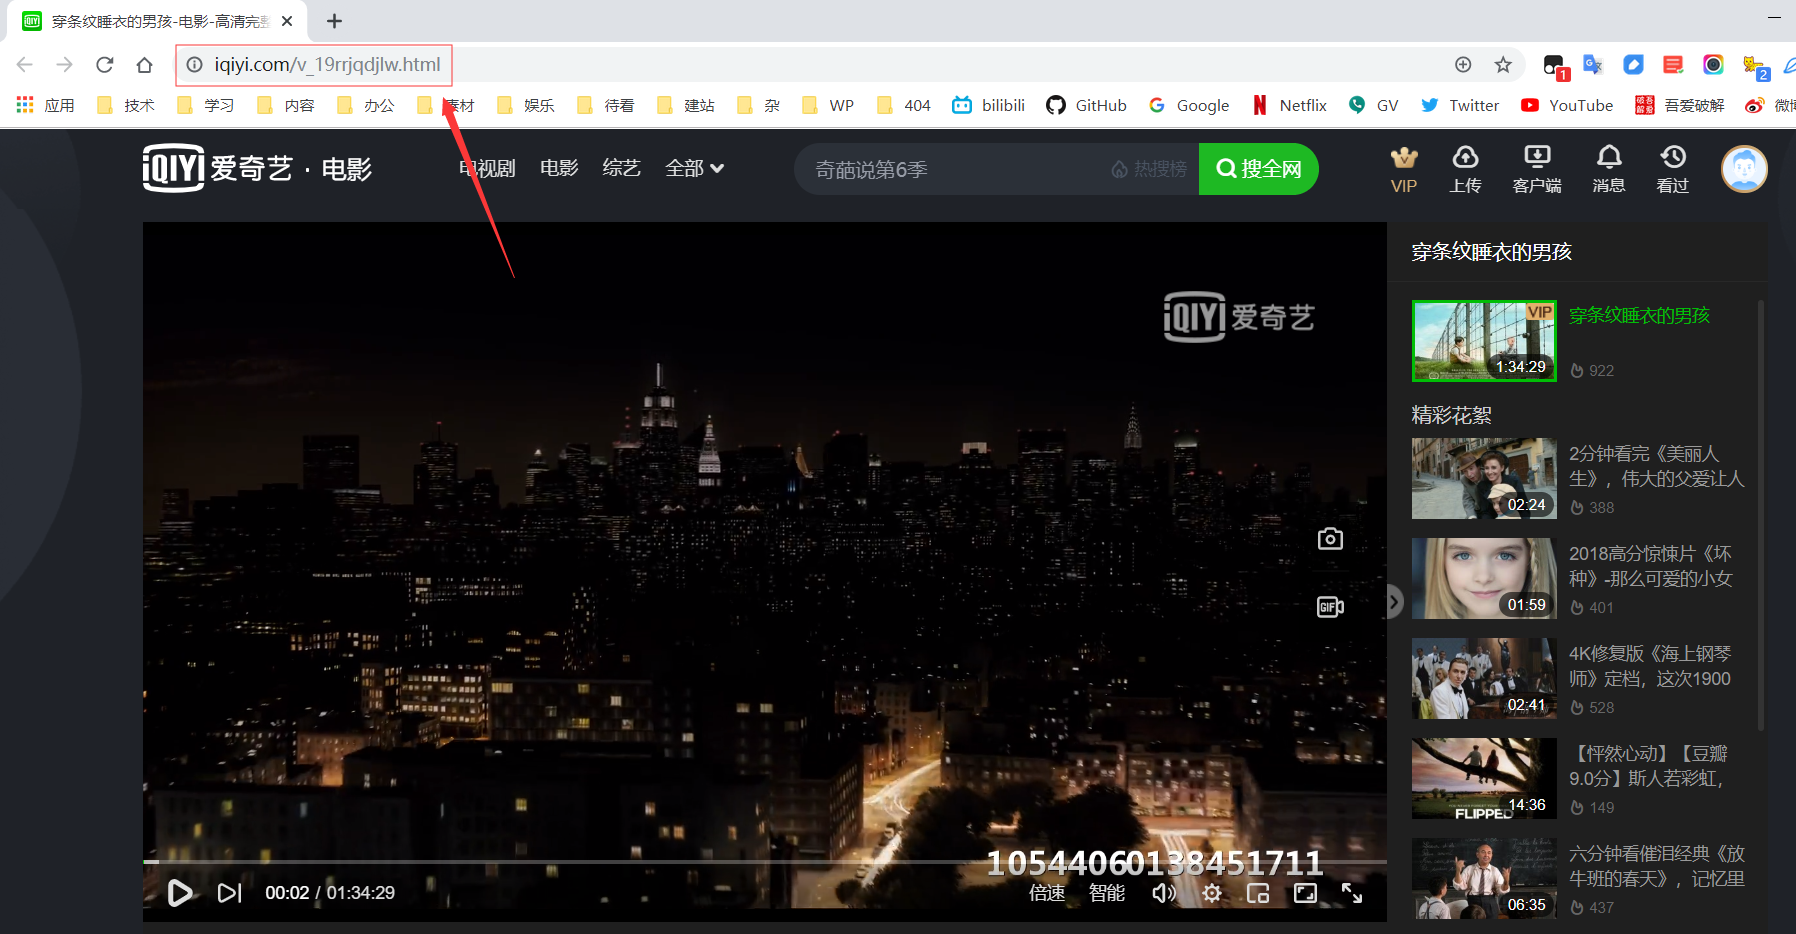Image resolution: width=1796 pixels, height=934 pixels.
Task: Open the Google Translate extension
Action: 1593,65
